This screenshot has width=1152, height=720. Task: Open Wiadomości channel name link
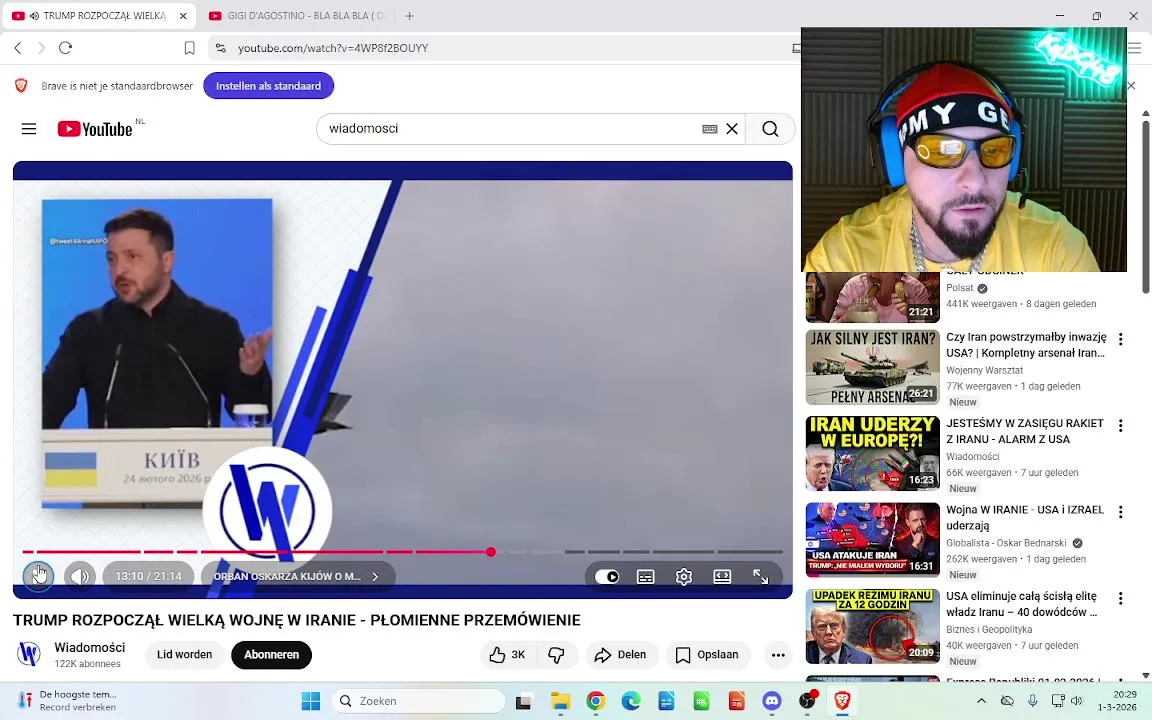click(90, 647)
